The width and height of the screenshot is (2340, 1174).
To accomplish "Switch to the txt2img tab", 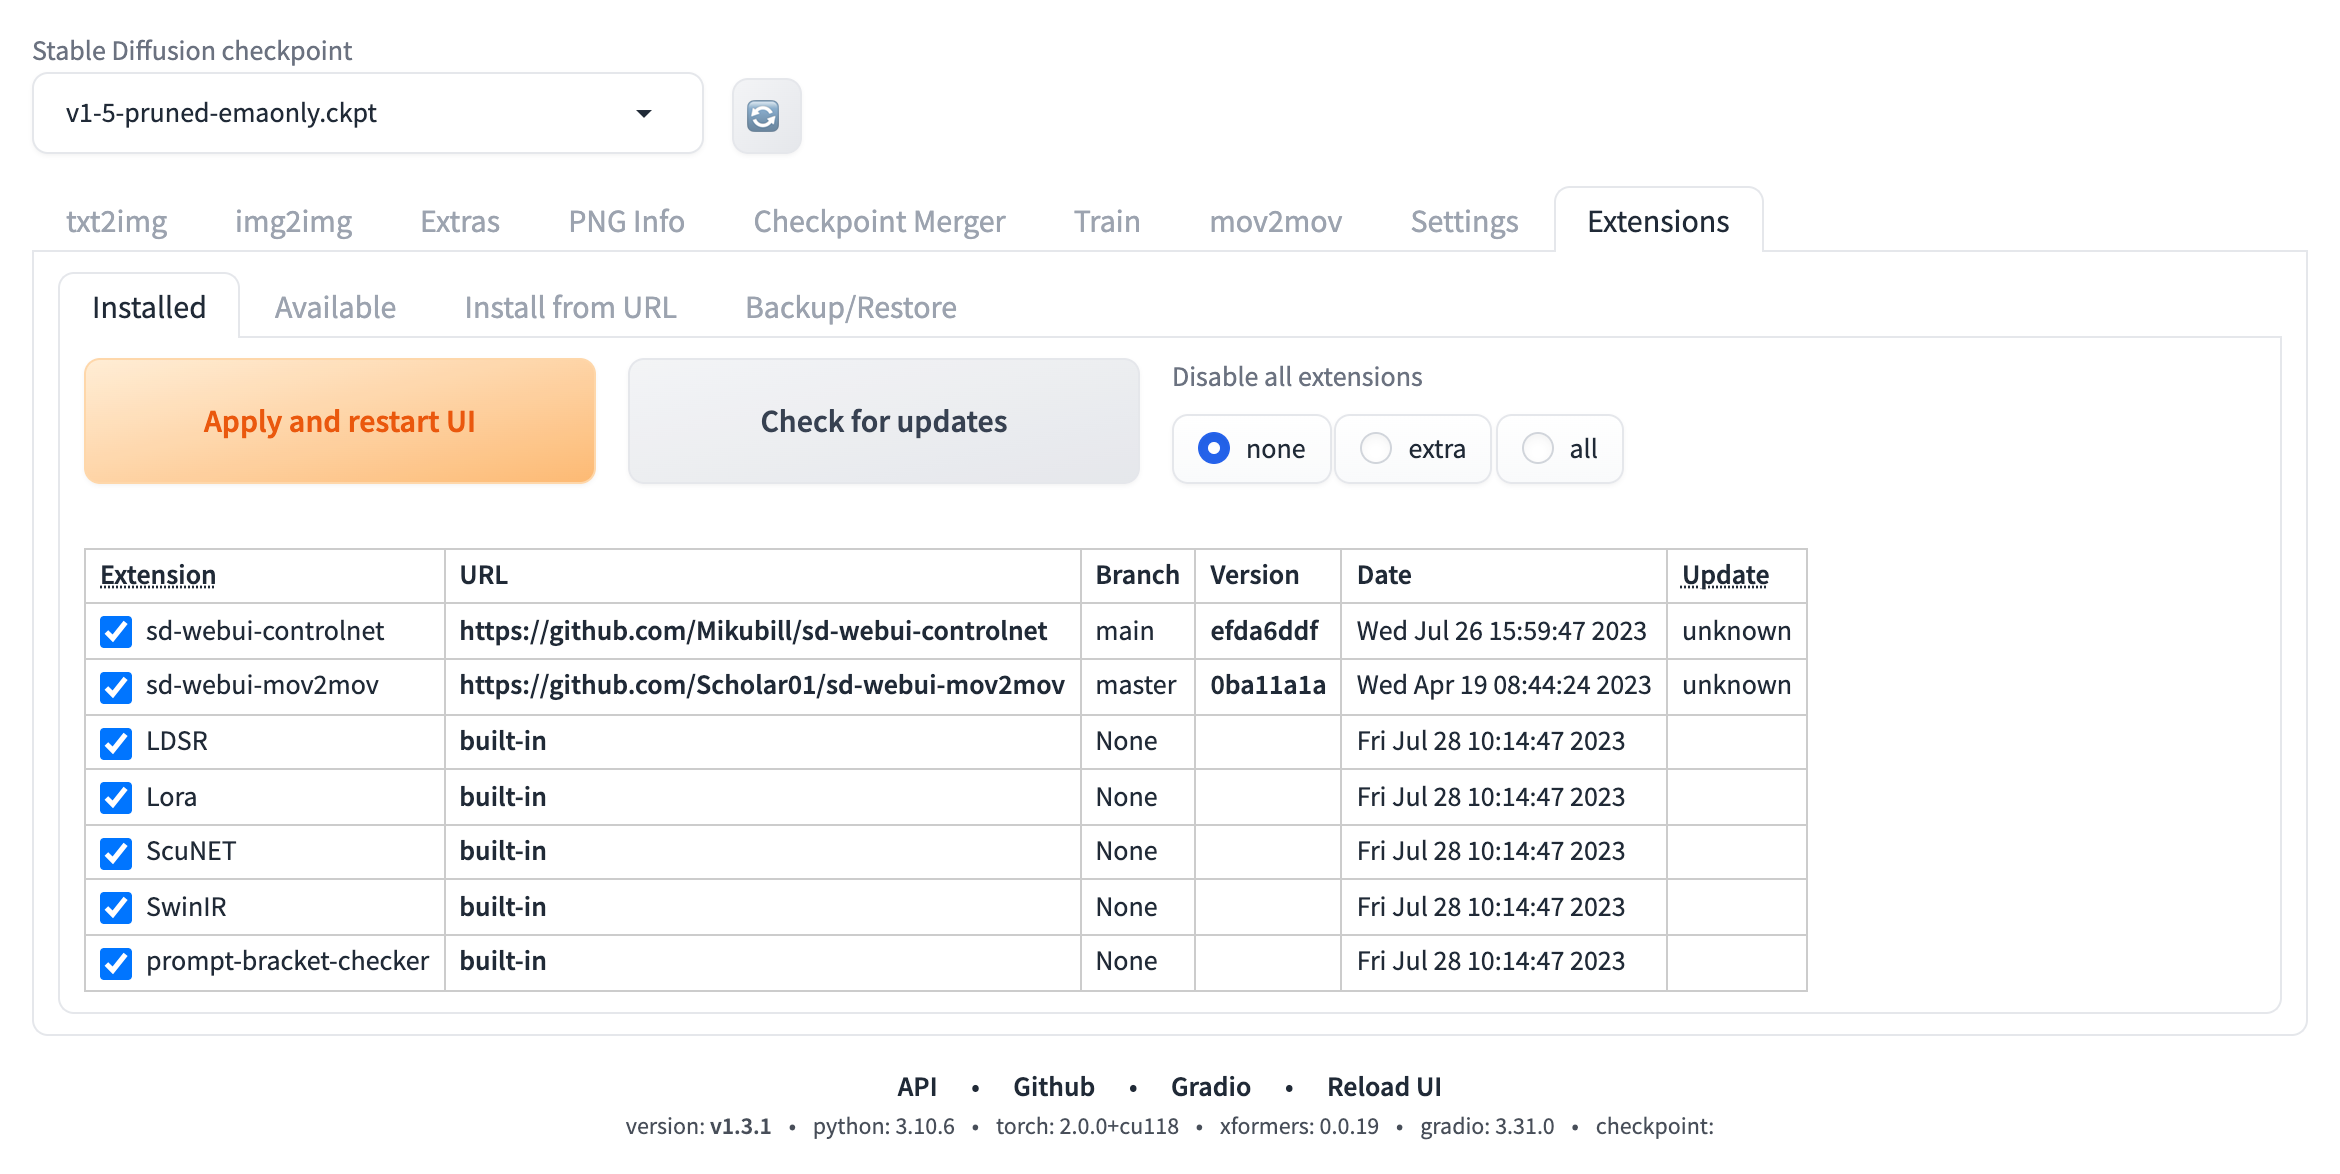I will 116,221.
